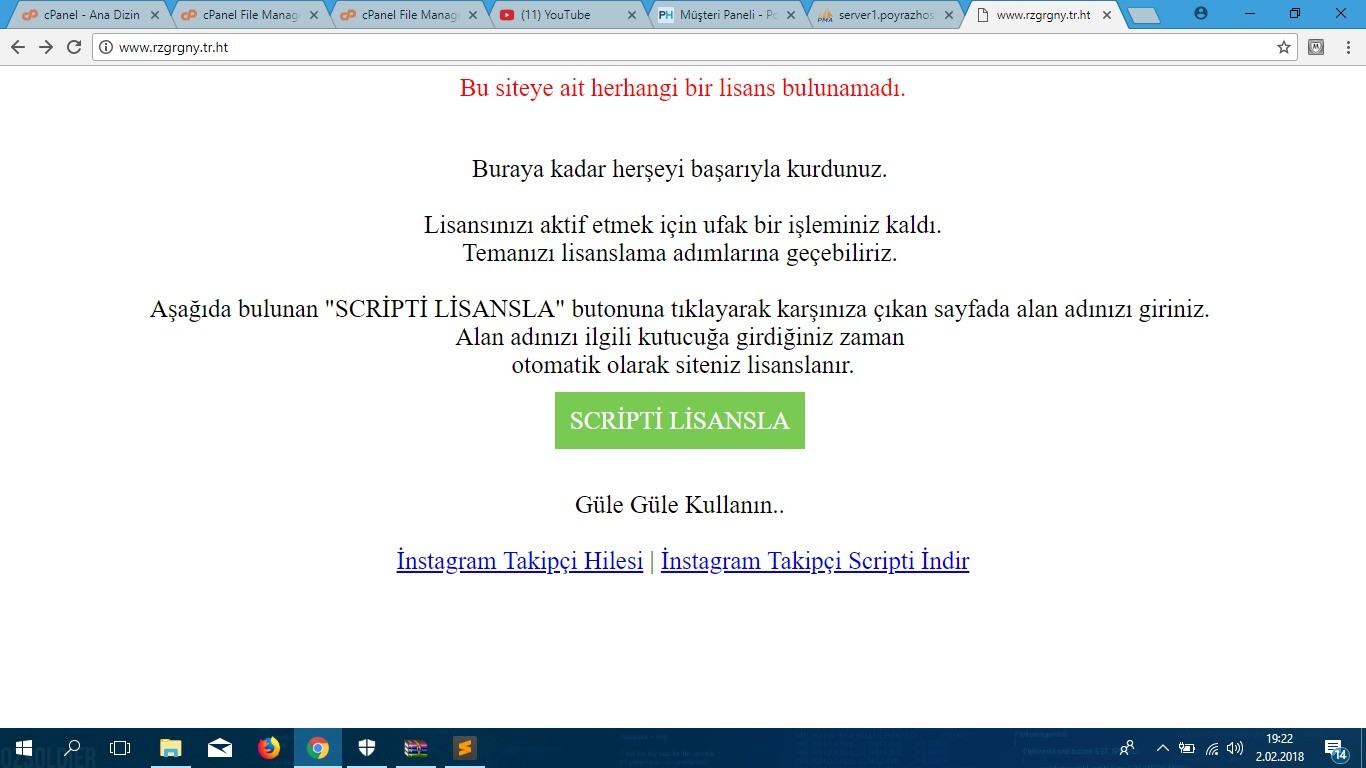Close the www.rzgrgny.tr.ht tab
The height and width of the screenshot is (768, 1366).
(1106, 15)
